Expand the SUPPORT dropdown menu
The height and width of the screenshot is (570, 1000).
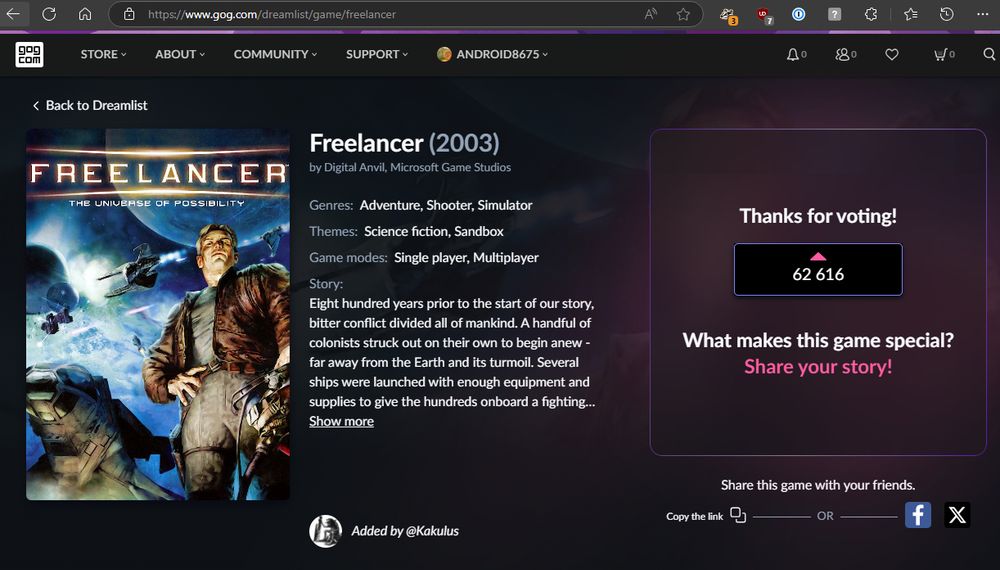[x=377, y=55]
